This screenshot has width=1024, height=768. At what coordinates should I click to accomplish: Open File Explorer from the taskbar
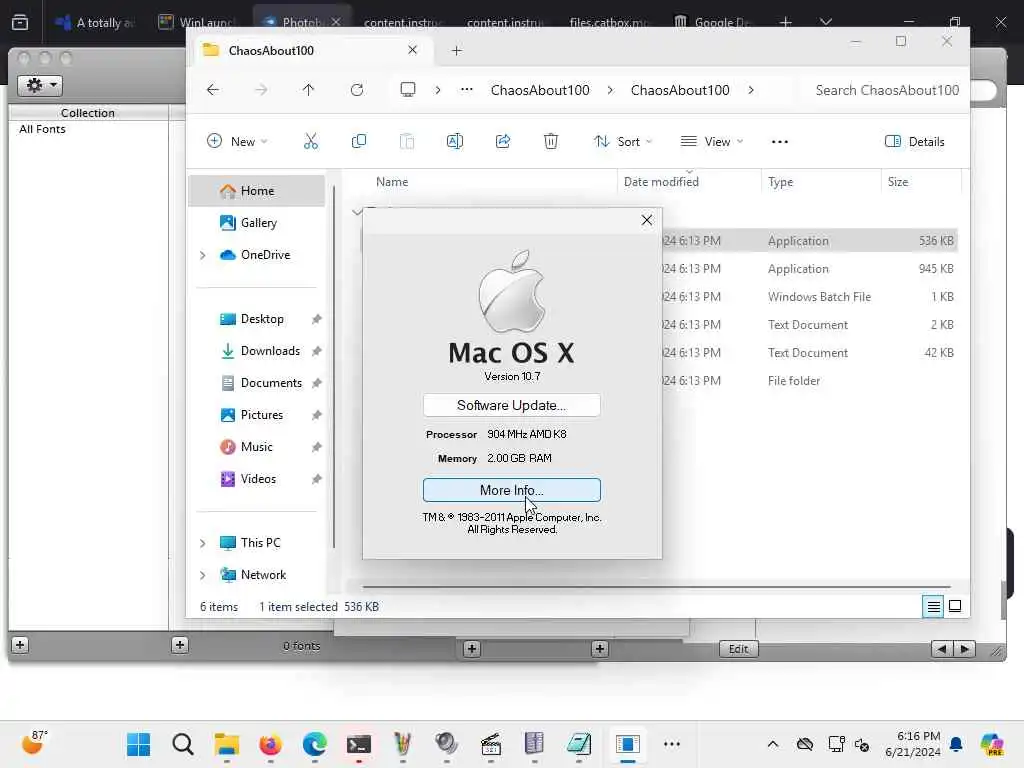point(227,744)
